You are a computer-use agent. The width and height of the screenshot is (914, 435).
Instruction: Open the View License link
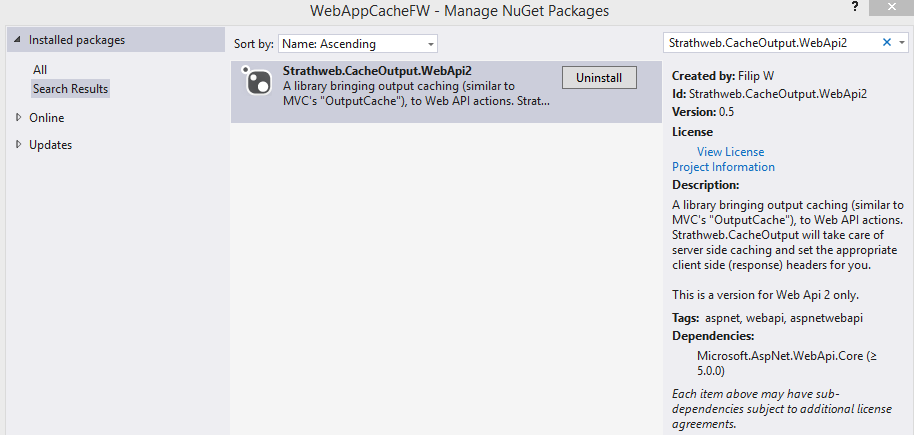(x=730, y=152)
